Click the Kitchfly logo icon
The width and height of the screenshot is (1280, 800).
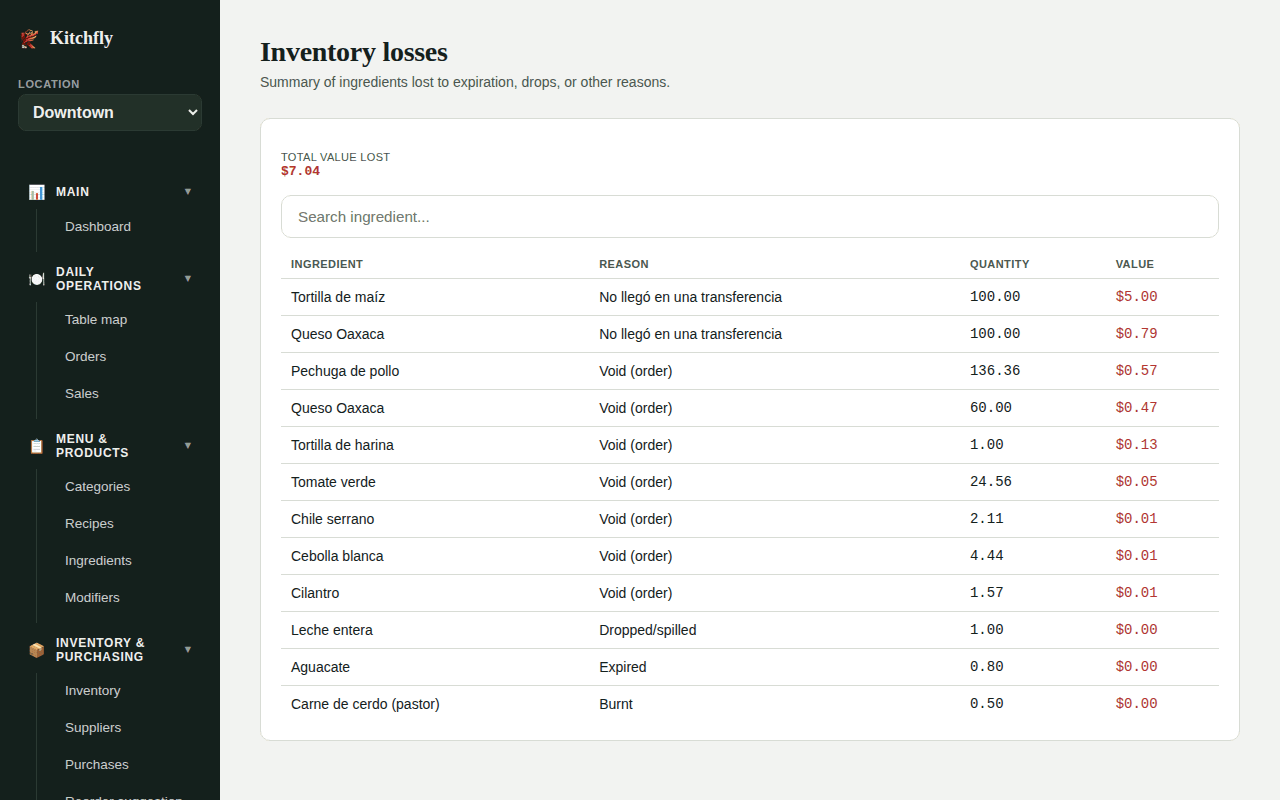pos(30,39)
